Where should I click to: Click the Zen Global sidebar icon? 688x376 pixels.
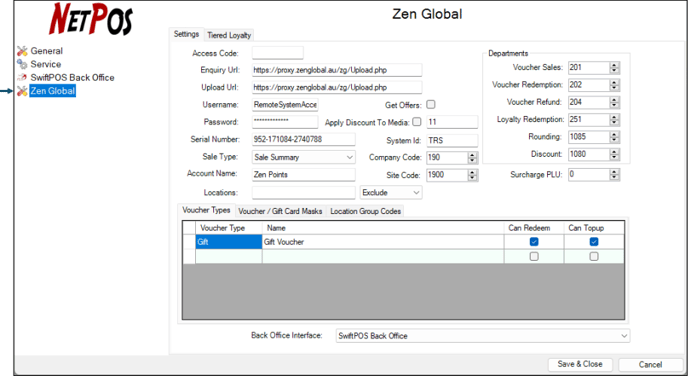click(22, 91)
